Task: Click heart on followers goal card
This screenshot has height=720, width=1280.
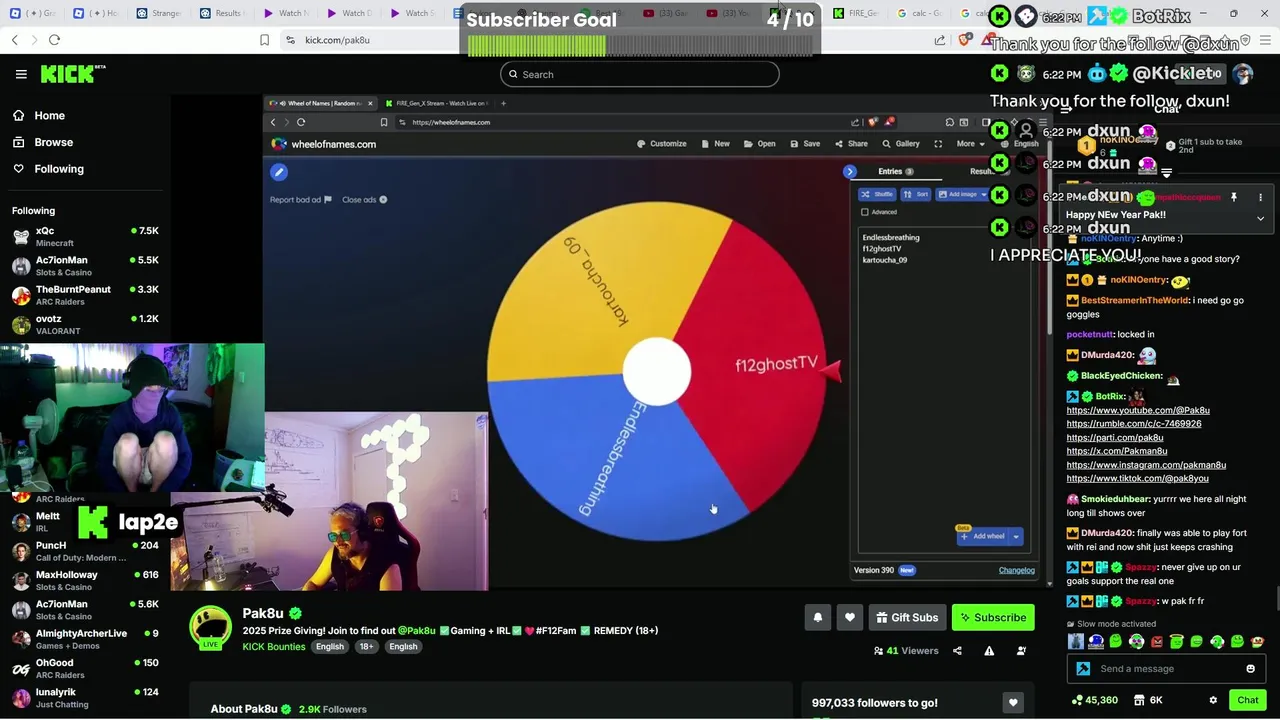Action: (x=1013, y=703)
